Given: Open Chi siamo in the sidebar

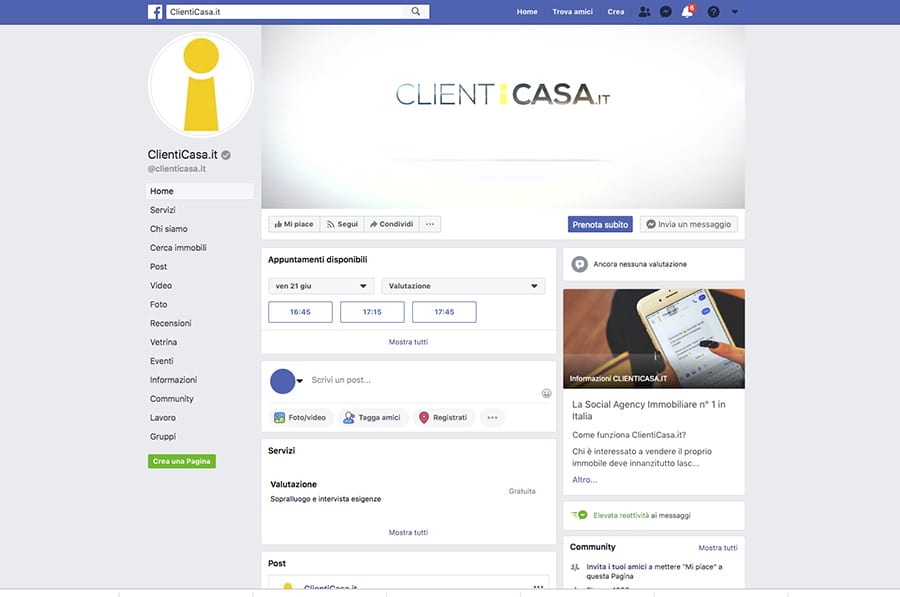Looking at the screenshot, I should click(169, 229).
